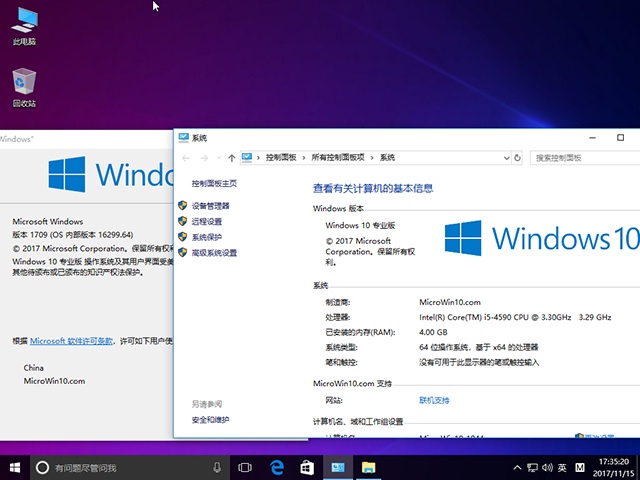Go up one level arrow
The height and width of the screenshot is (480, 640).
click(231, 158)
